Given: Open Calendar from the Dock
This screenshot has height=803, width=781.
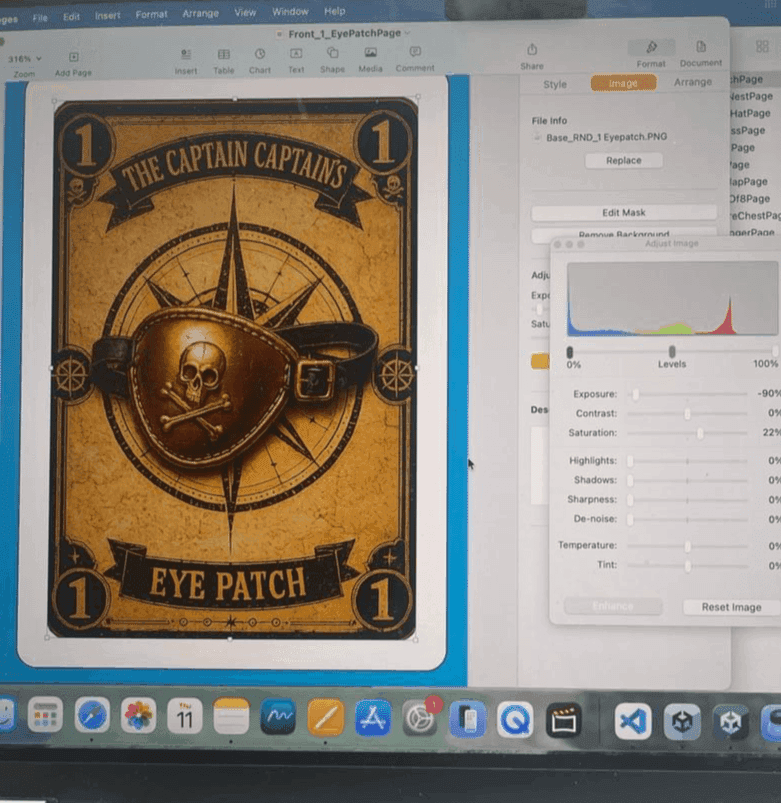Looking at the screenshot, I should click(x=184, y=716).
